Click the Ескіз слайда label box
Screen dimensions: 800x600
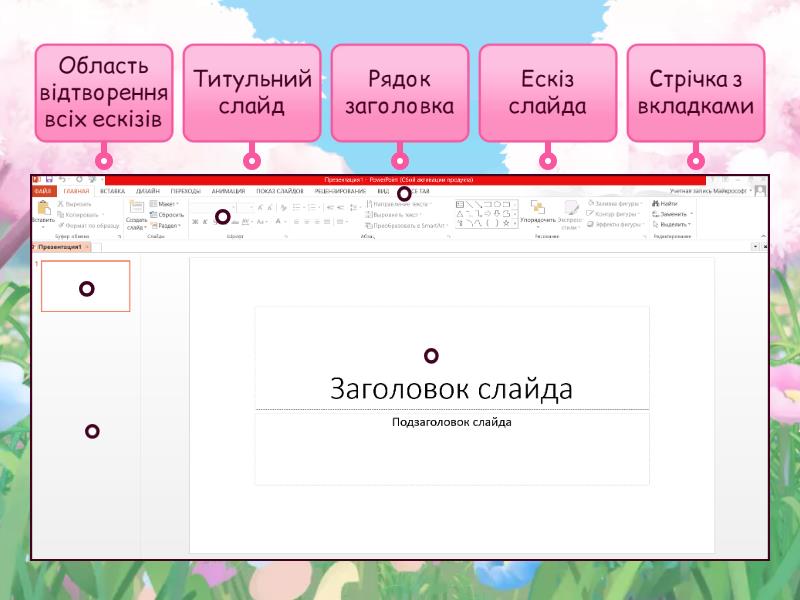[548, 92]
